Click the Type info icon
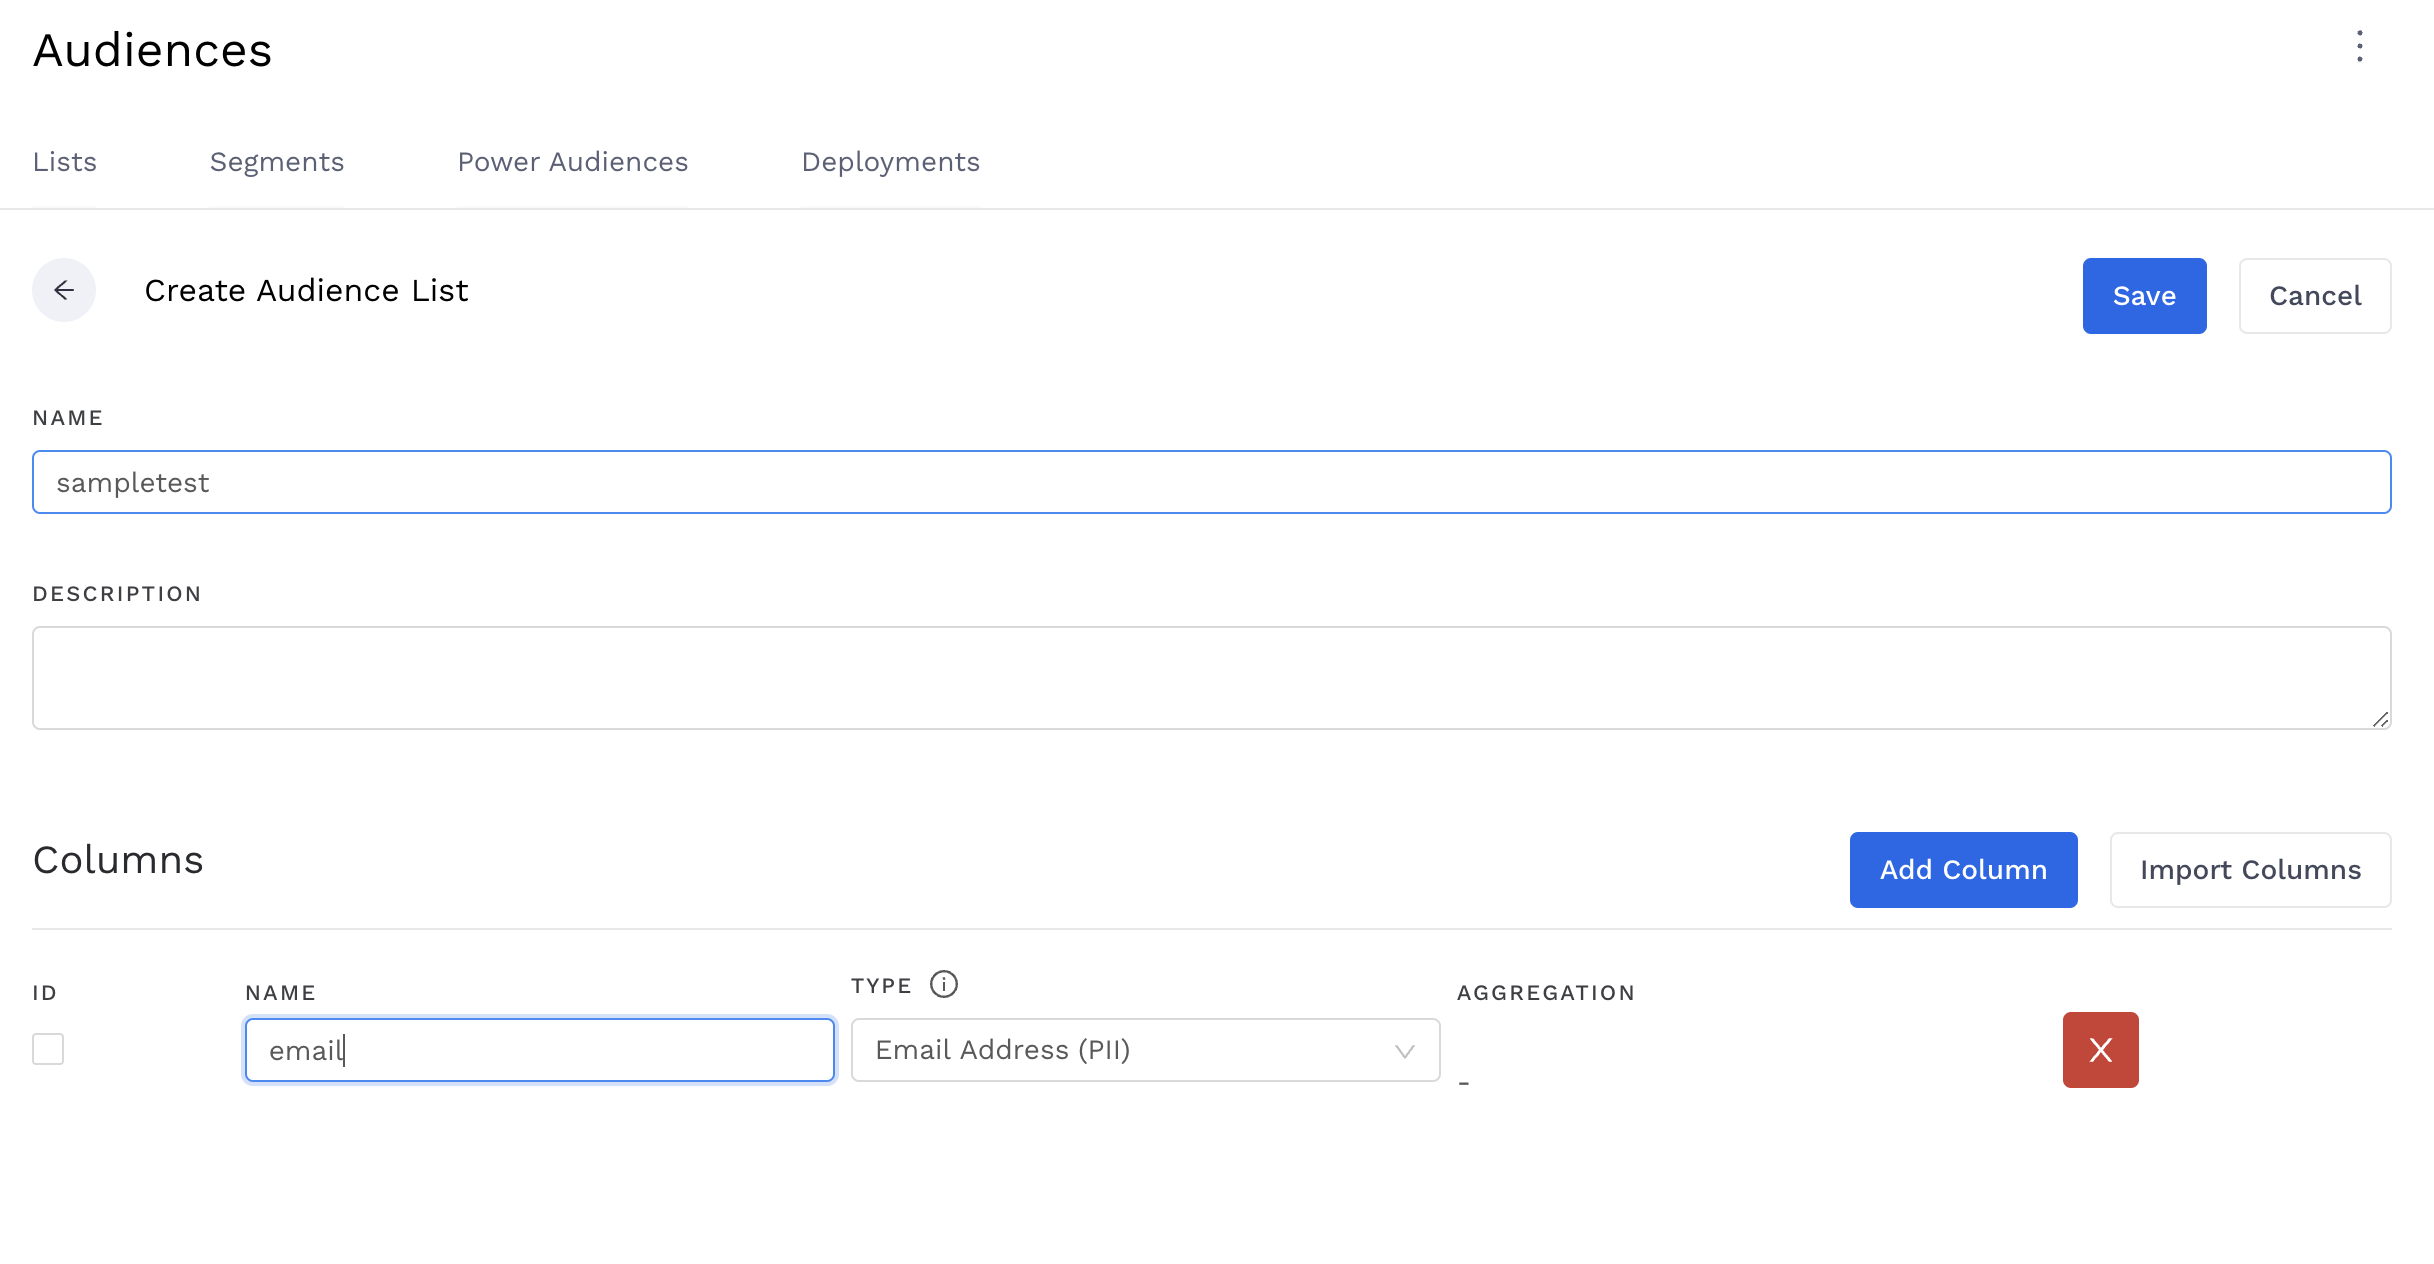The height and width of the screenshot is (1264, 2434). pyautogui.click(x=943, y=984)
